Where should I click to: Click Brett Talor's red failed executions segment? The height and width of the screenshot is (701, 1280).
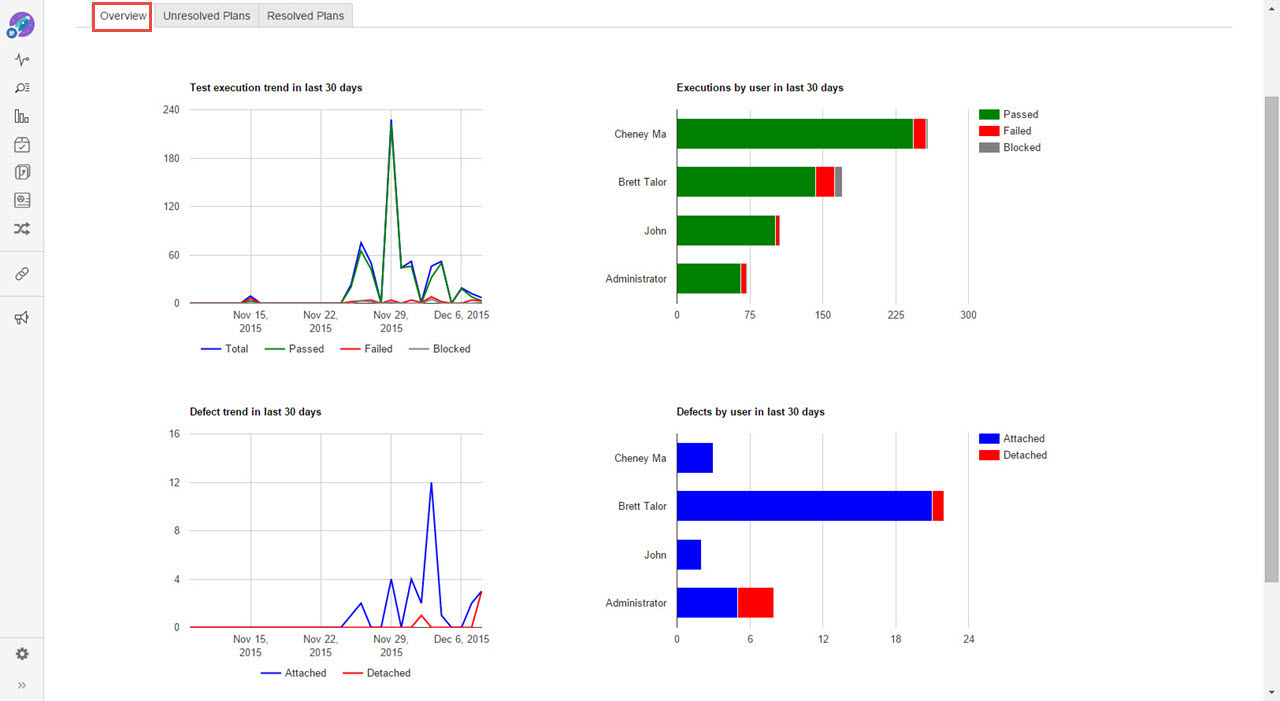tap(825, 182)
